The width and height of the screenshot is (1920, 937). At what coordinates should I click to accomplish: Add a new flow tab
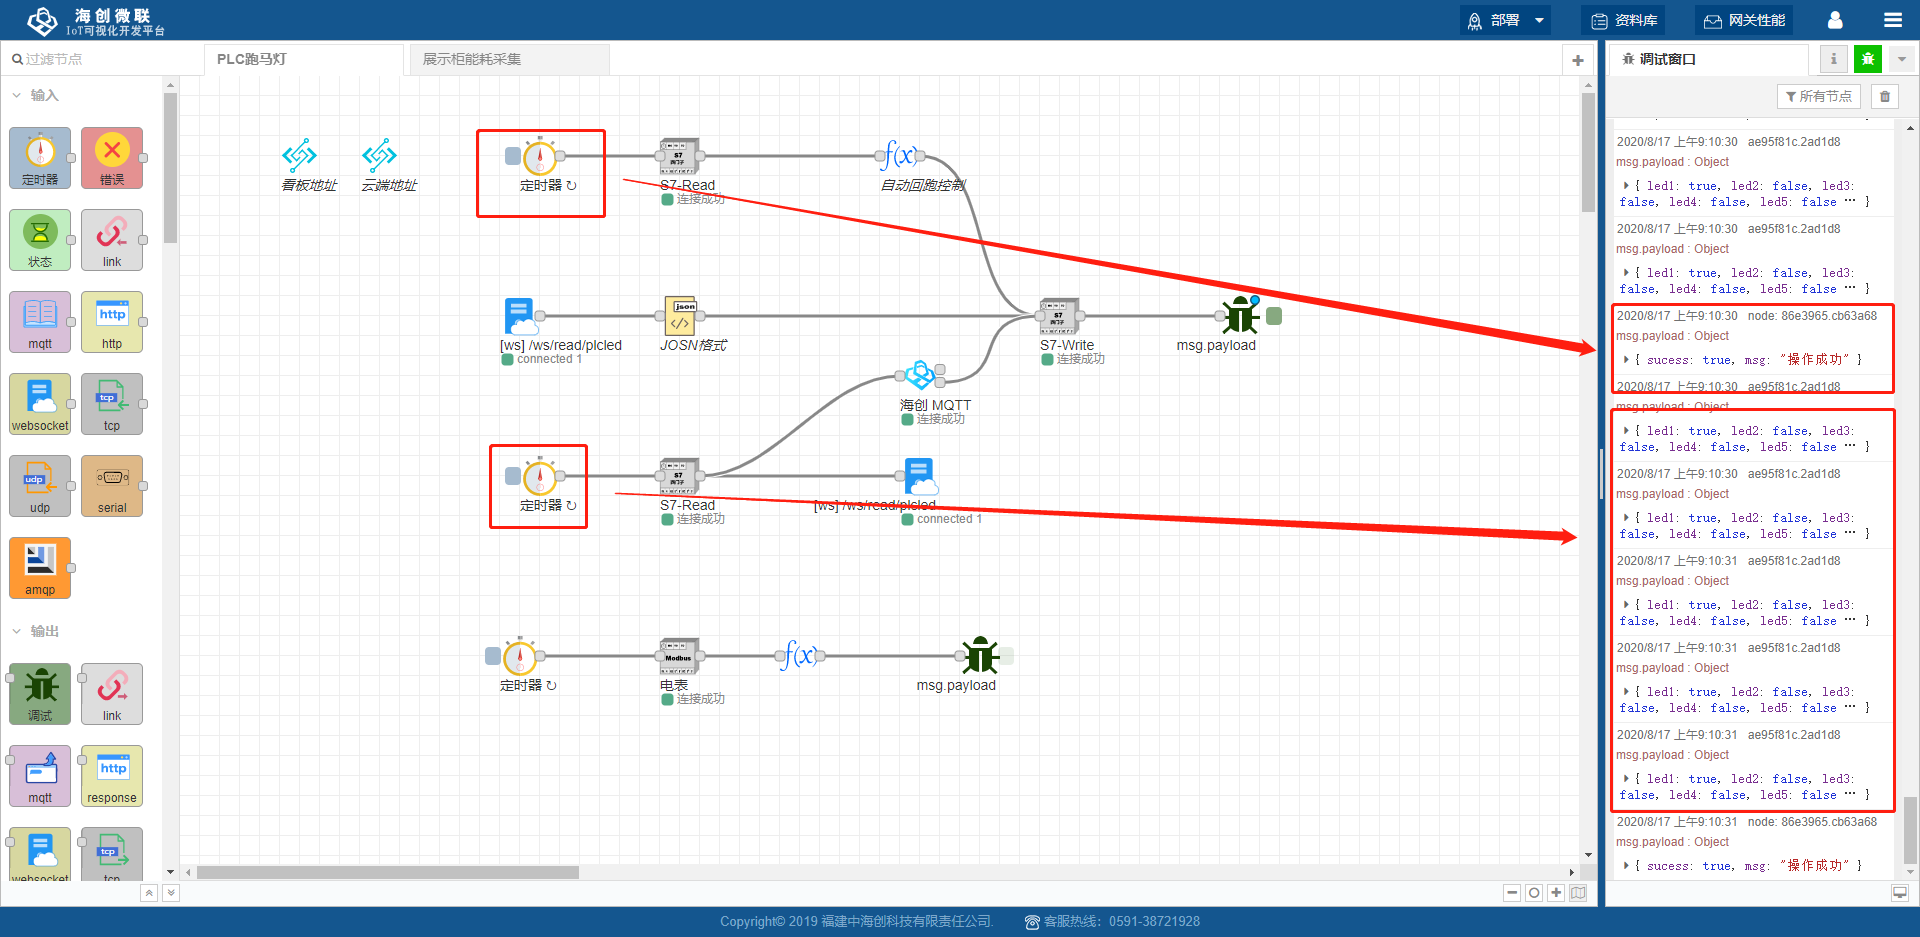(x=1578, y=60)
